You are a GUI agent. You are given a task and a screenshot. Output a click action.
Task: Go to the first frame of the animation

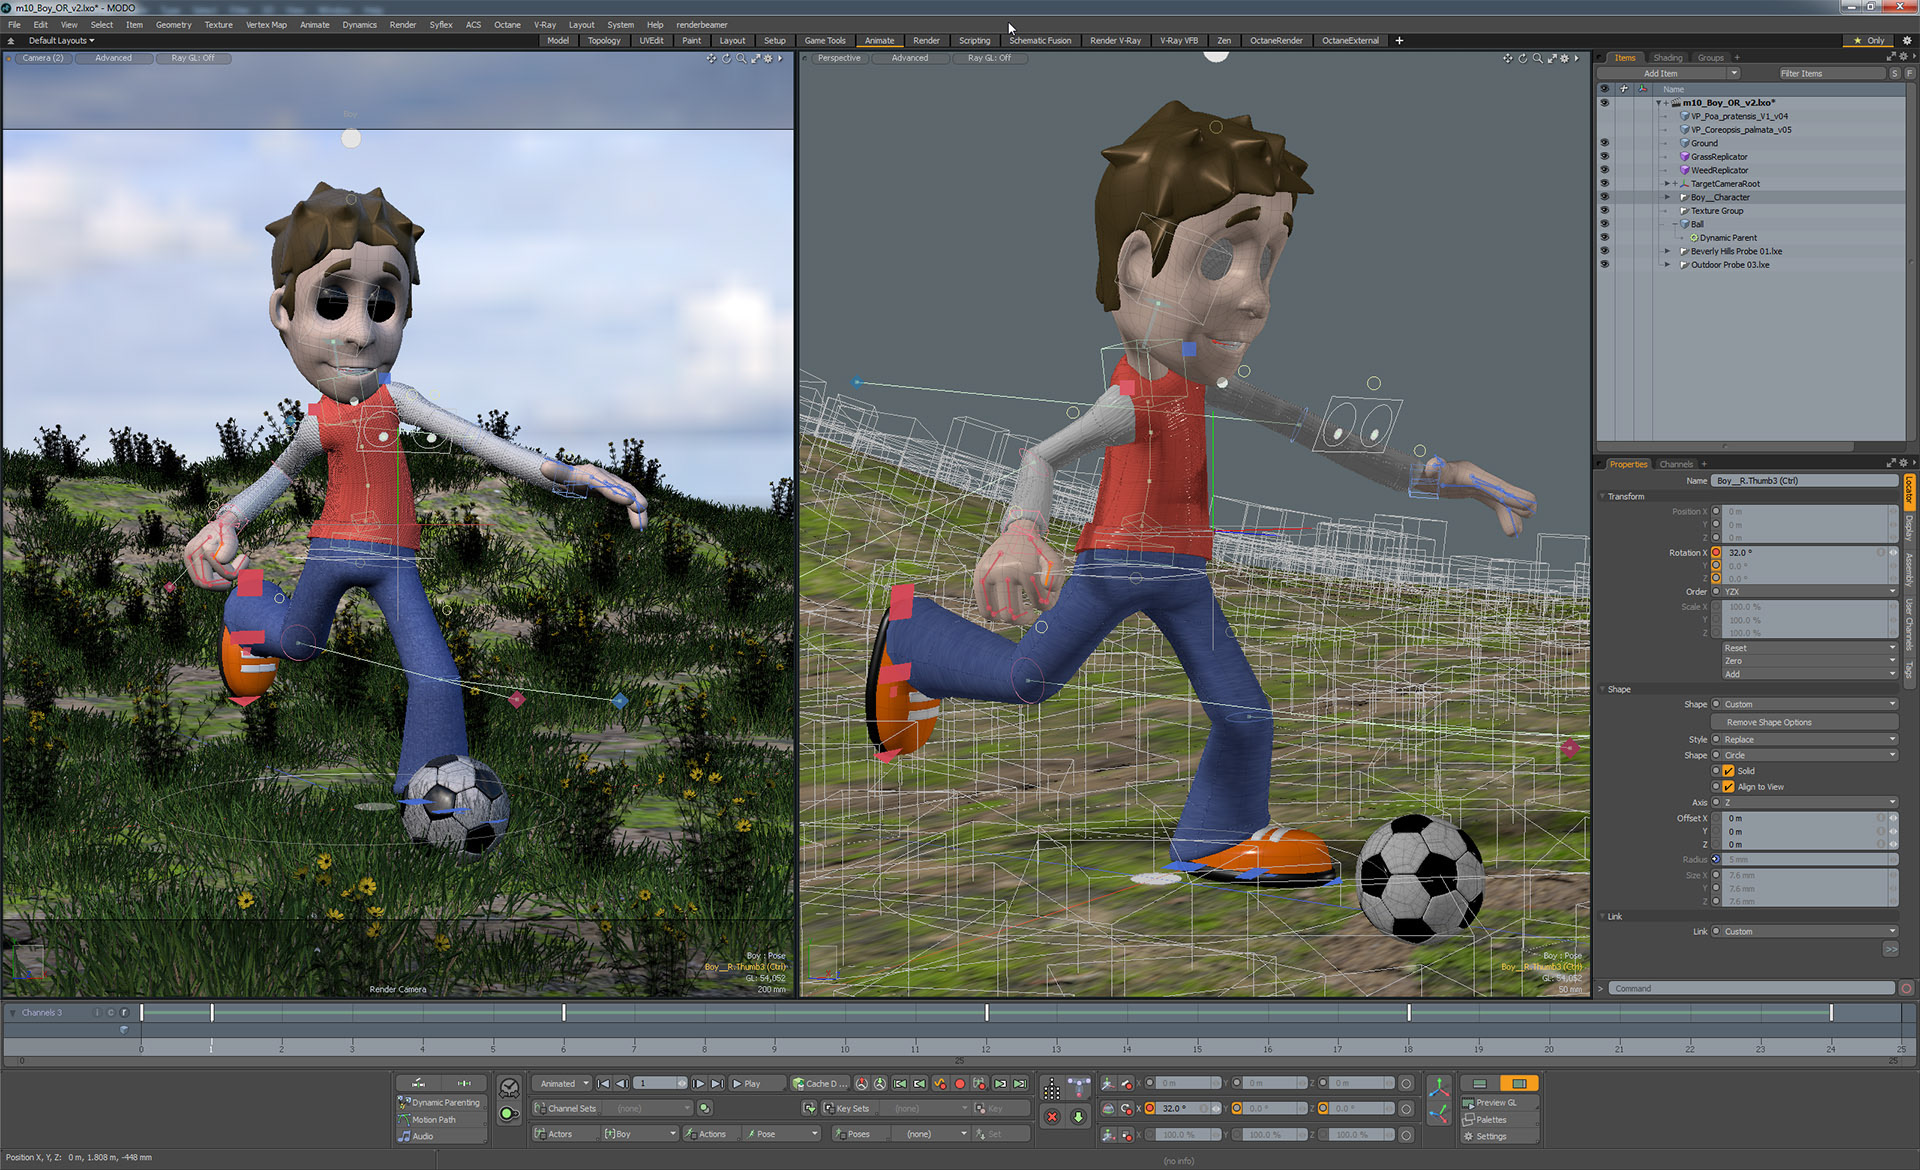[x=603, y=1083]
